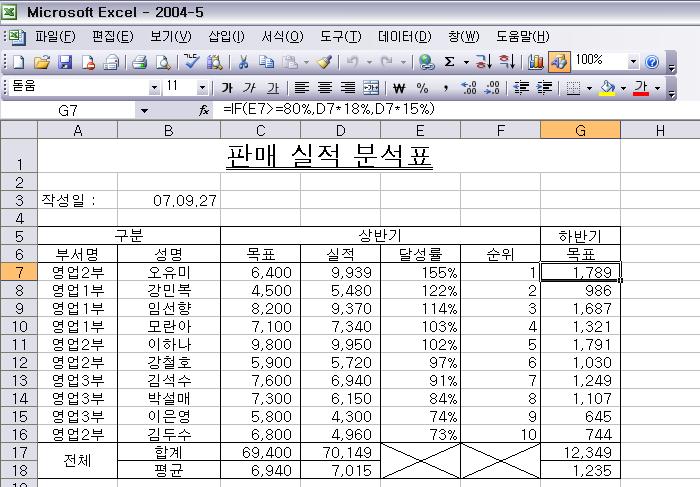Apply the red font color button

pyautogui.click(x=641, y=88)
